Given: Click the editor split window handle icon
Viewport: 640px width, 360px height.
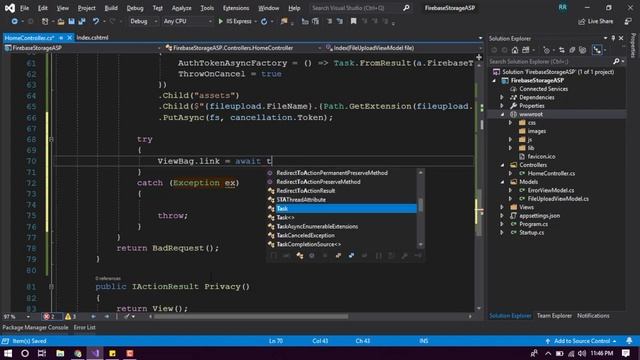Looking at the screenshot, I should (479, 57).
